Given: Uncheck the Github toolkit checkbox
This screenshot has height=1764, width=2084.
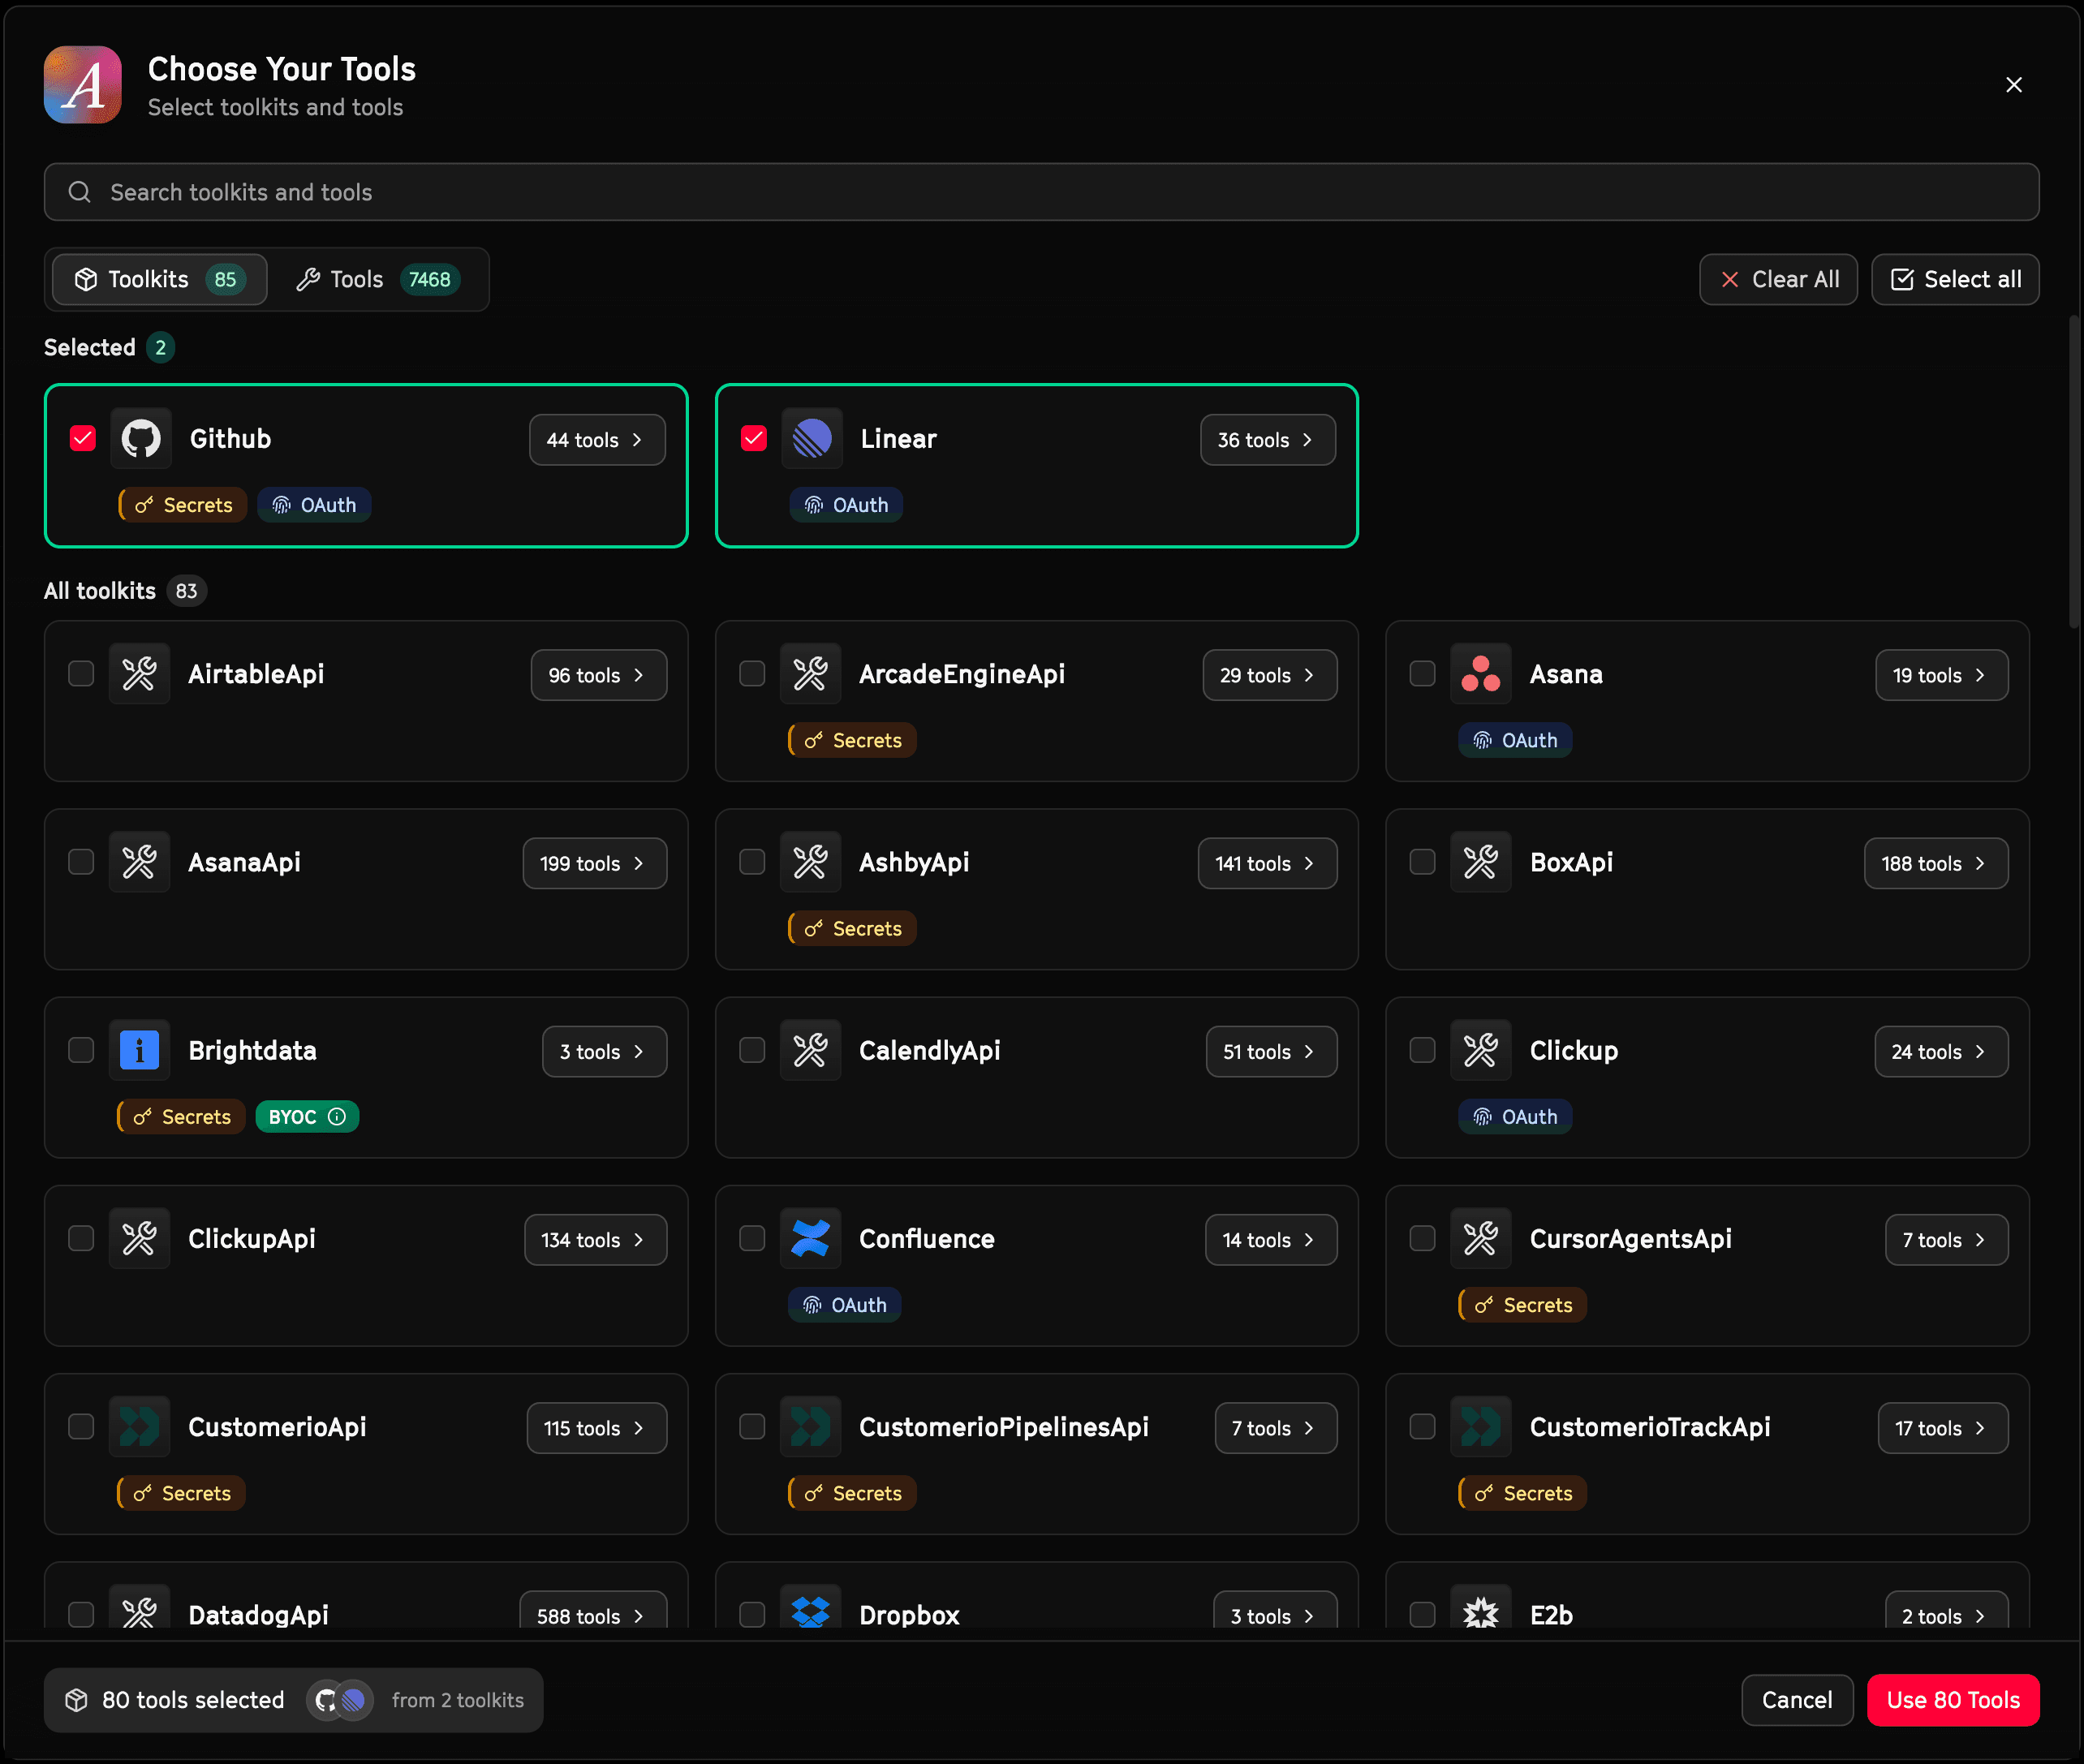Looking at the screenshot, I should tap(83, 439).
